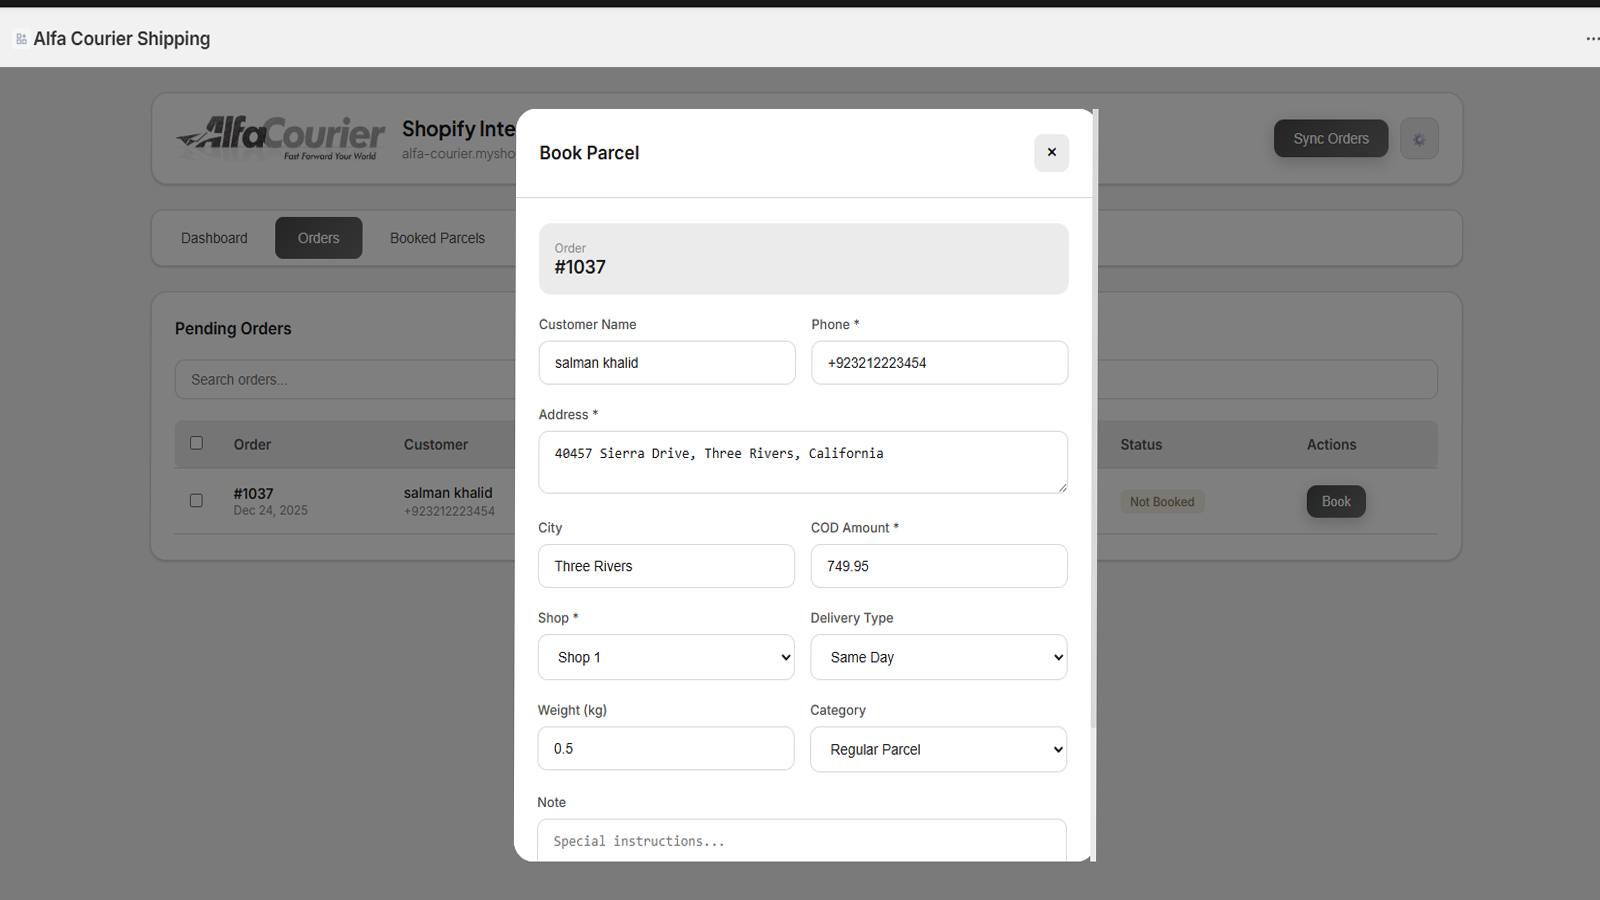This screenshot has height=900, width=1600.
Task: Click the Customer Name input field
Action: click(666, 362)
